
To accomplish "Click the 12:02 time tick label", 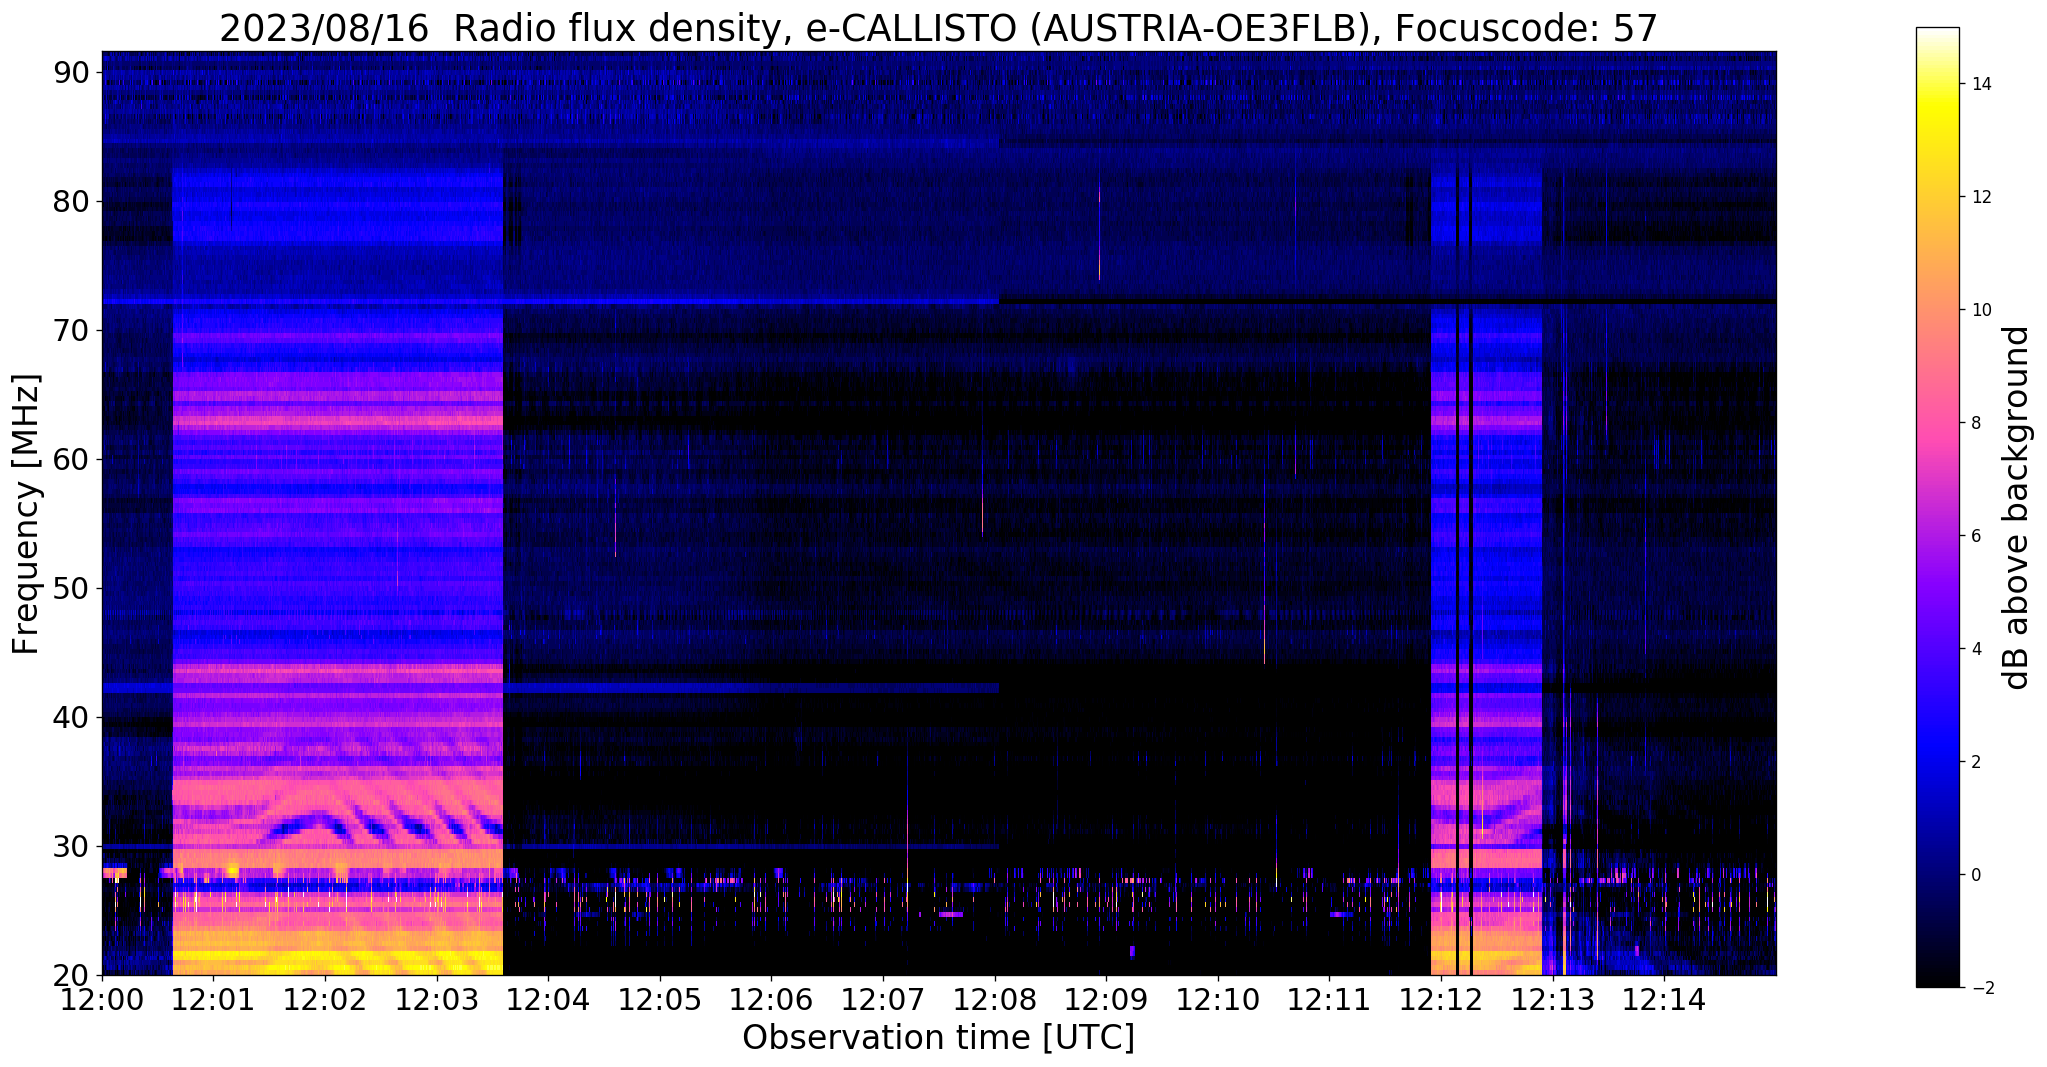I will coord(324,998).
